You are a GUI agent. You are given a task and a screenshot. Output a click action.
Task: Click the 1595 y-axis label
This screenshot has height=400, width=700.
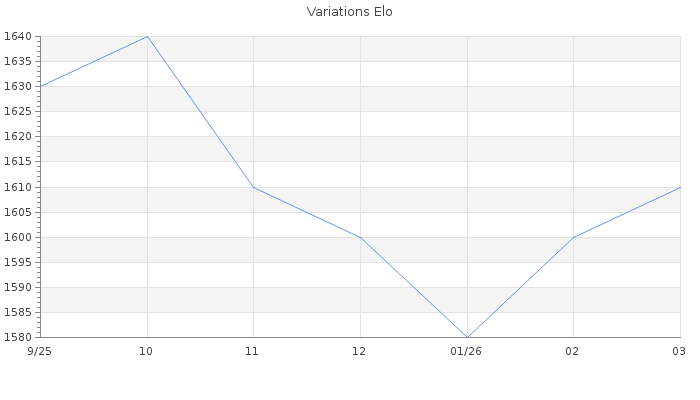19,262
